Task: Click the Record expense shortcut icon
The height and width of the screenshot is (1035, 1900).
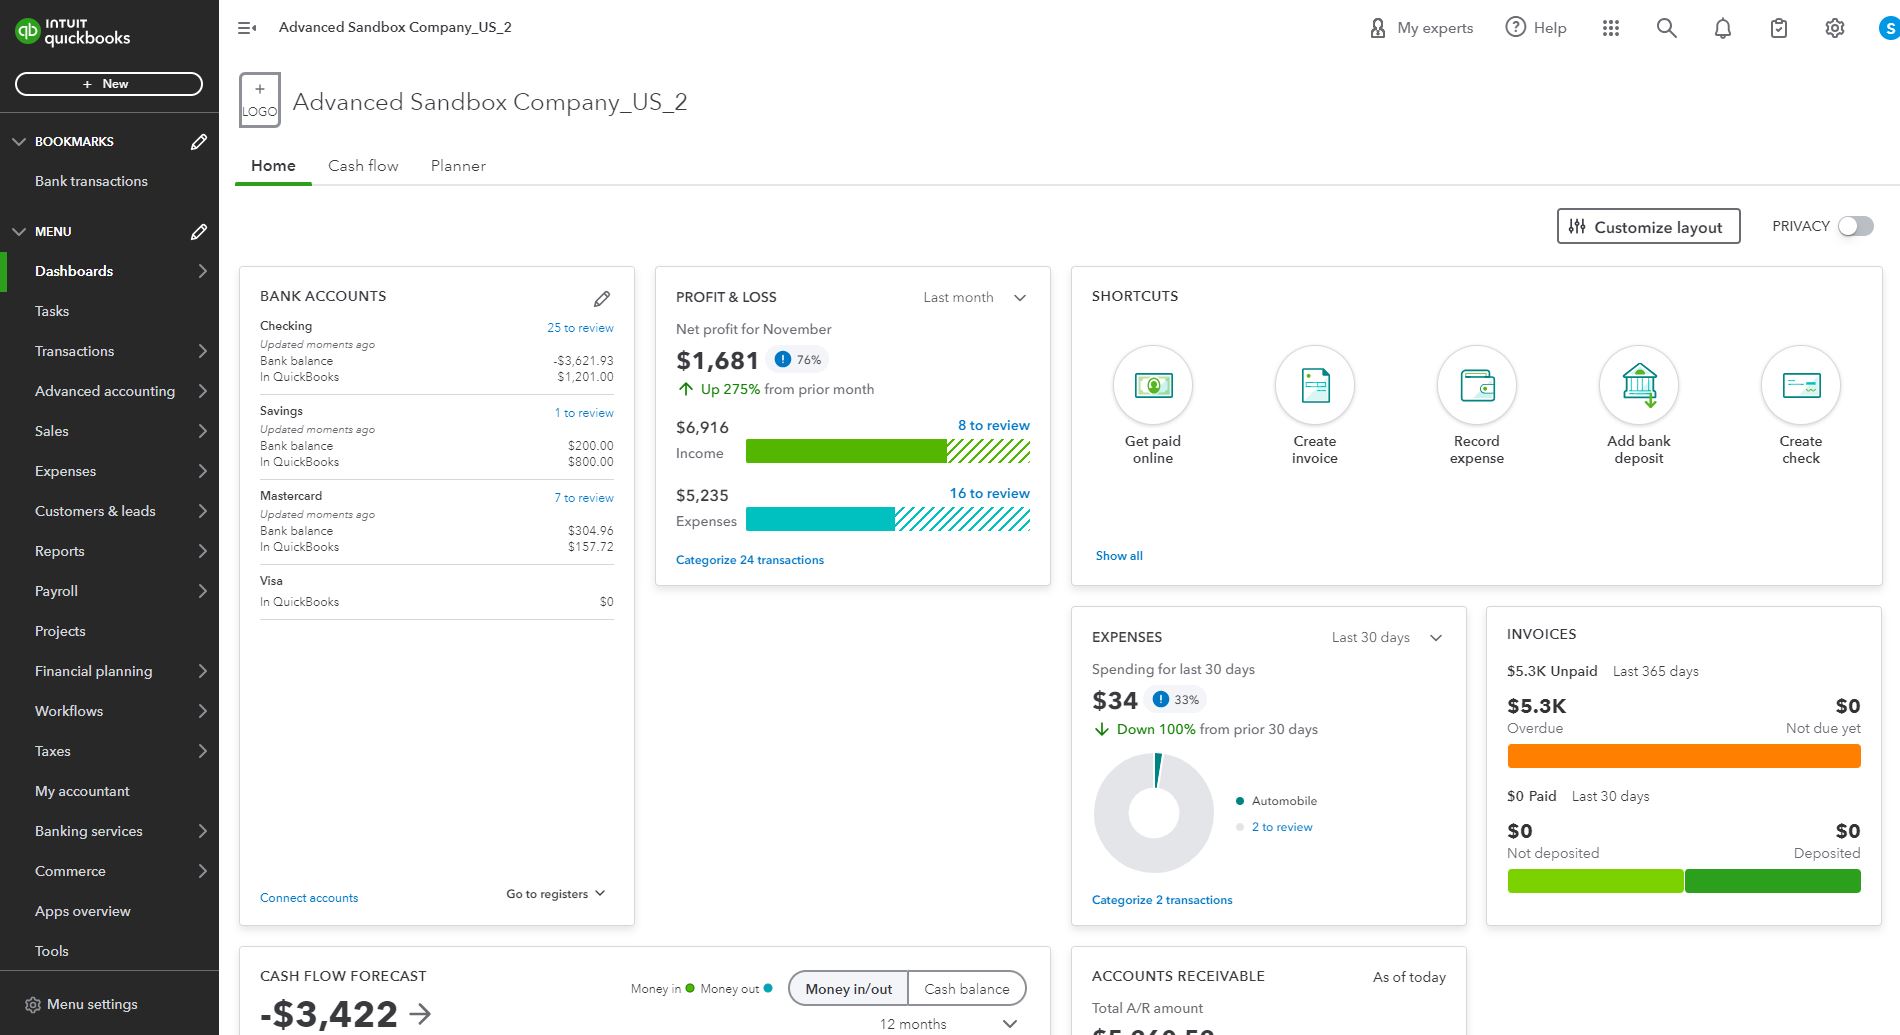Action: click(x=1477, y=385)
